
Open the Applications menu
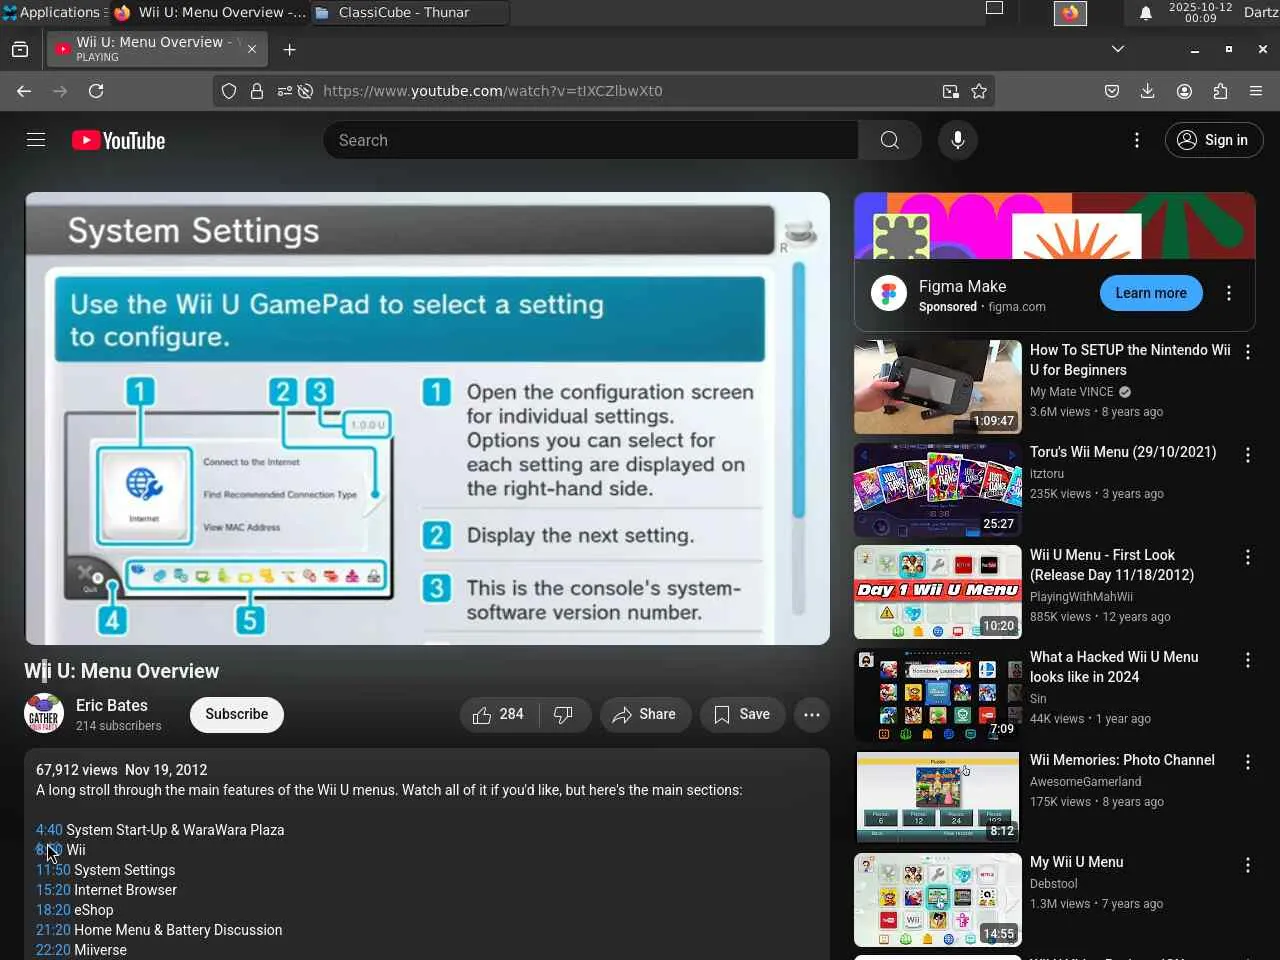click(52, 13)
